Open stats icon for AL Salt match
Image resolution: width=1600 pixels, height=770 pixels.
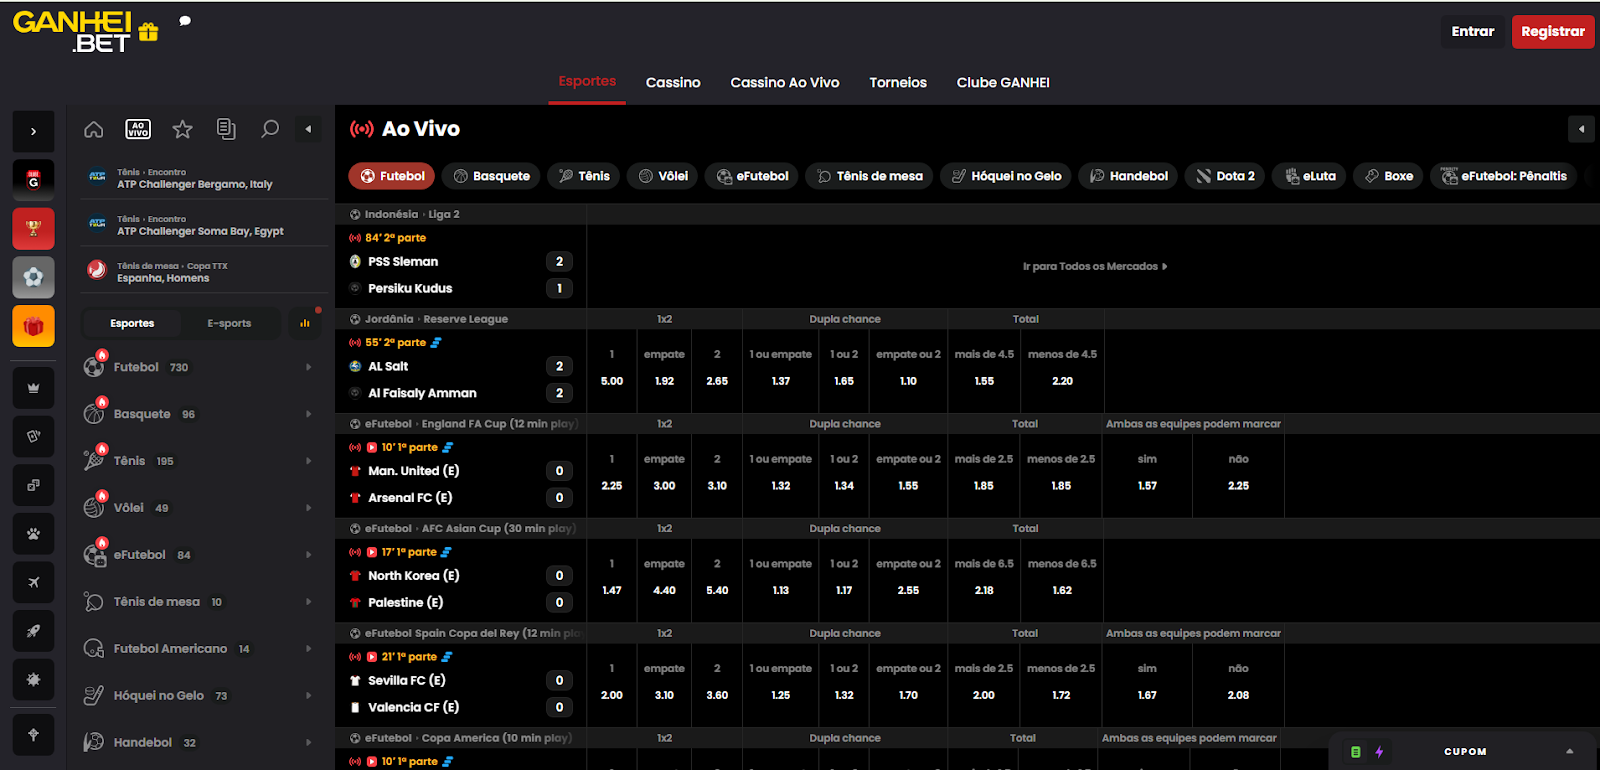tap(436, 343)
